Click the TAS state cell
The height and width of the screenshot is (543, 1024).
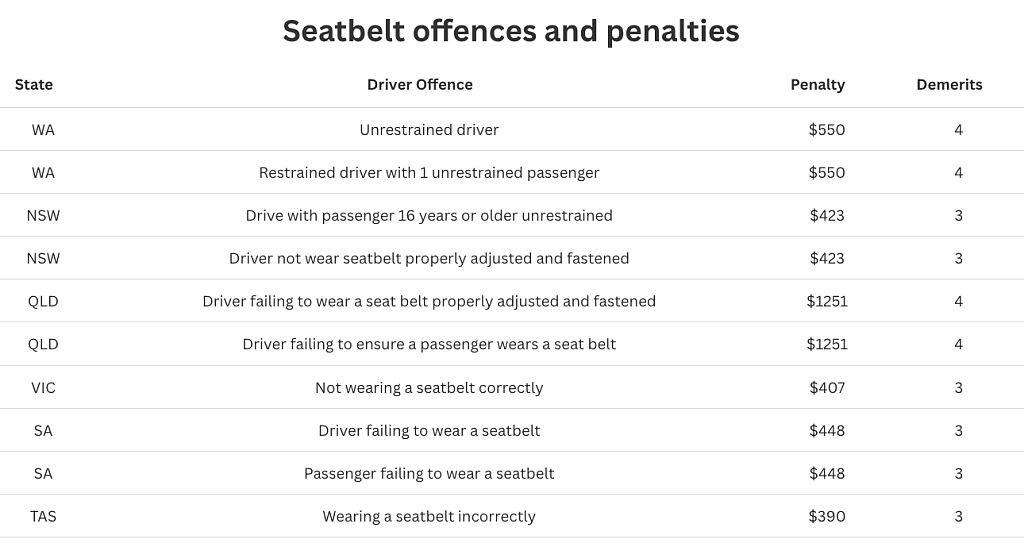click(x=43, y=517)
